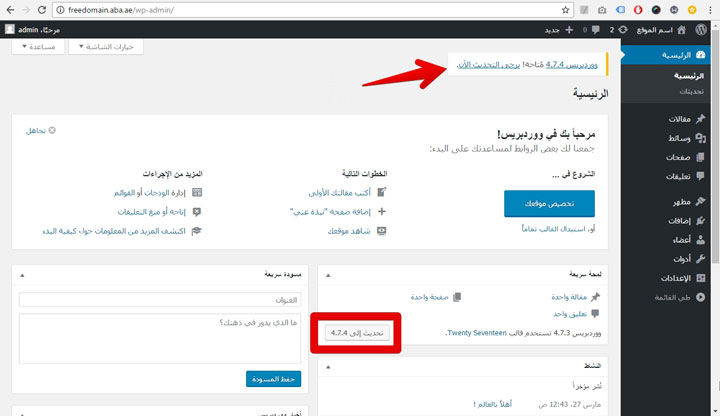Click the updates refresh icon showing 2
The width and height of the screenshot is (720, 416).
623,30
